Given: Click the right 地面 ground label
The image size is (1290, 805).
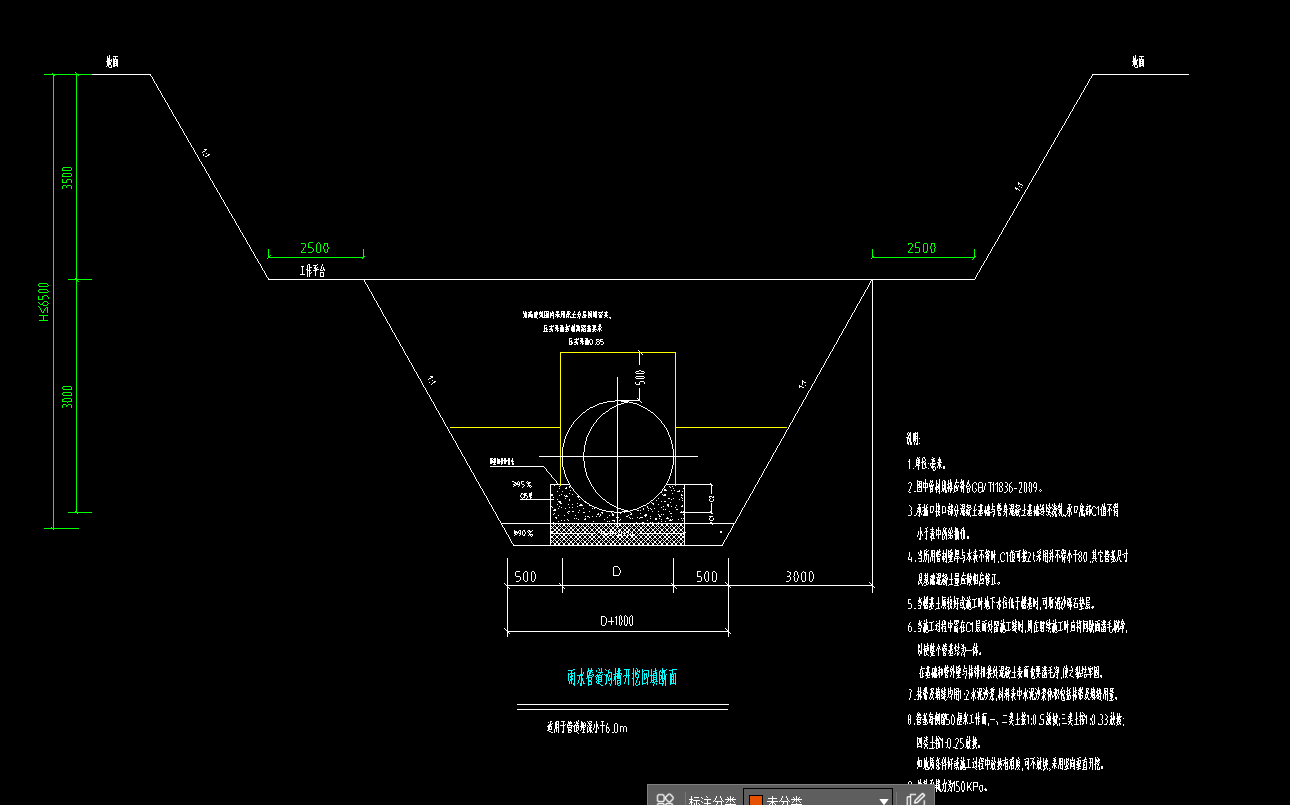Looking at the screenshot, I should [1138, 62].
